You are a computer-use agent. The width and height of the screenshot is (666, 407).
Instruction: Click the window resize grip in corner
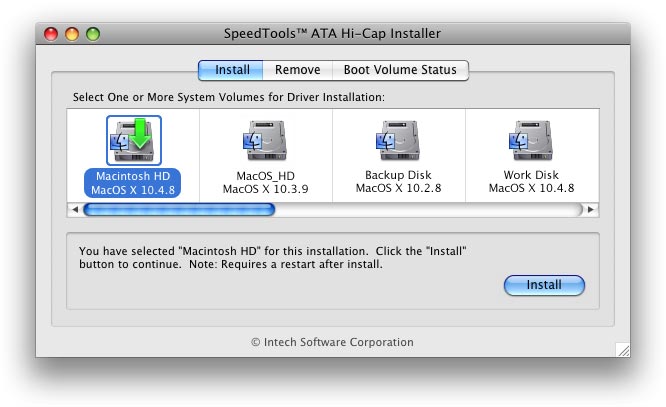[x=622, y=349]
